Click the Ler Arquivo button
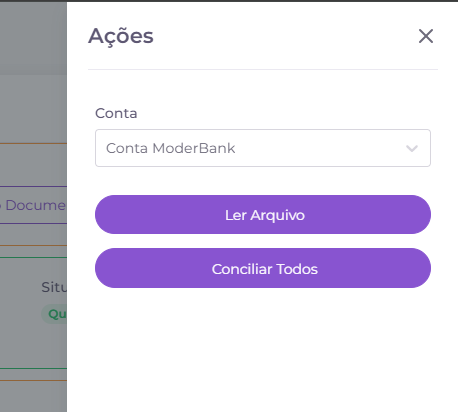 coord(263,215)
